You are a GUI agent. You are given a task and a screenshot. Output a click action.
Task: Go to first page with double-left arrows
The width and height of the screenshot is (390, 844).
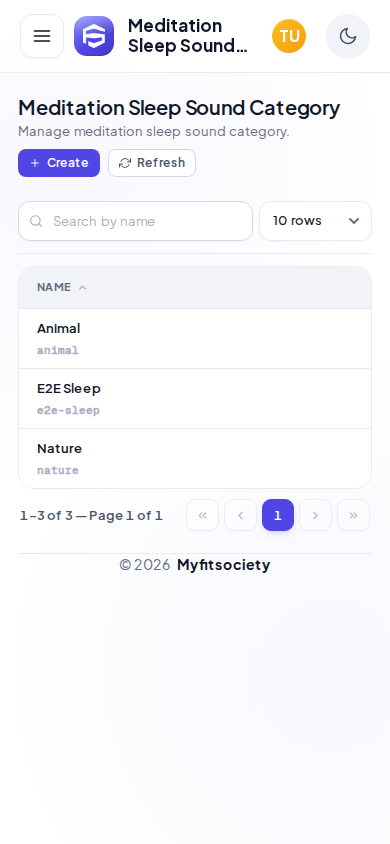202,515
